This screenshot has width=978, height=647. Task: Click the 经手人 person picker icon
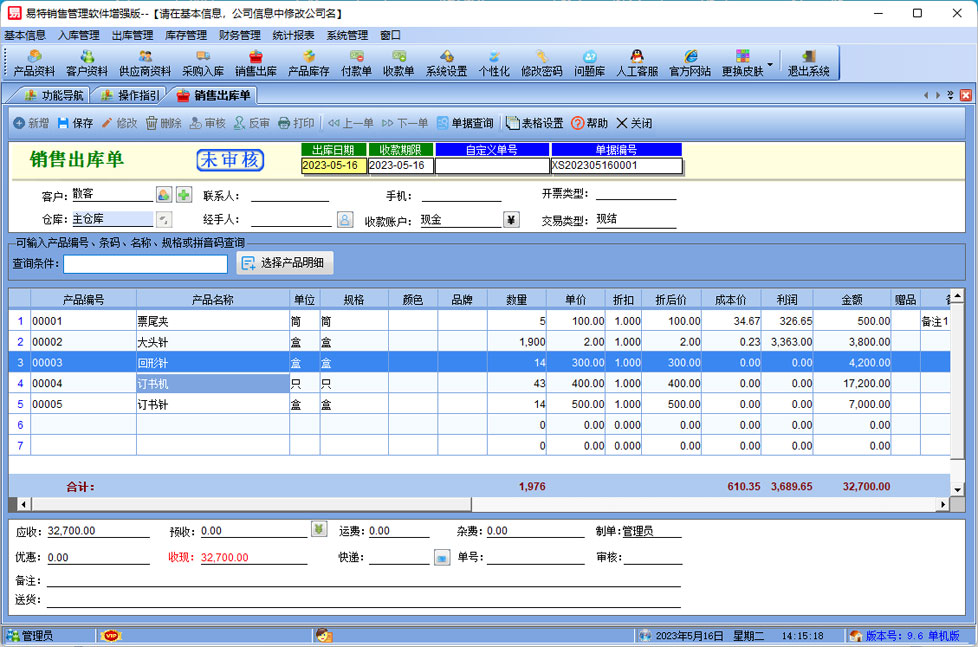coord(344,220)
